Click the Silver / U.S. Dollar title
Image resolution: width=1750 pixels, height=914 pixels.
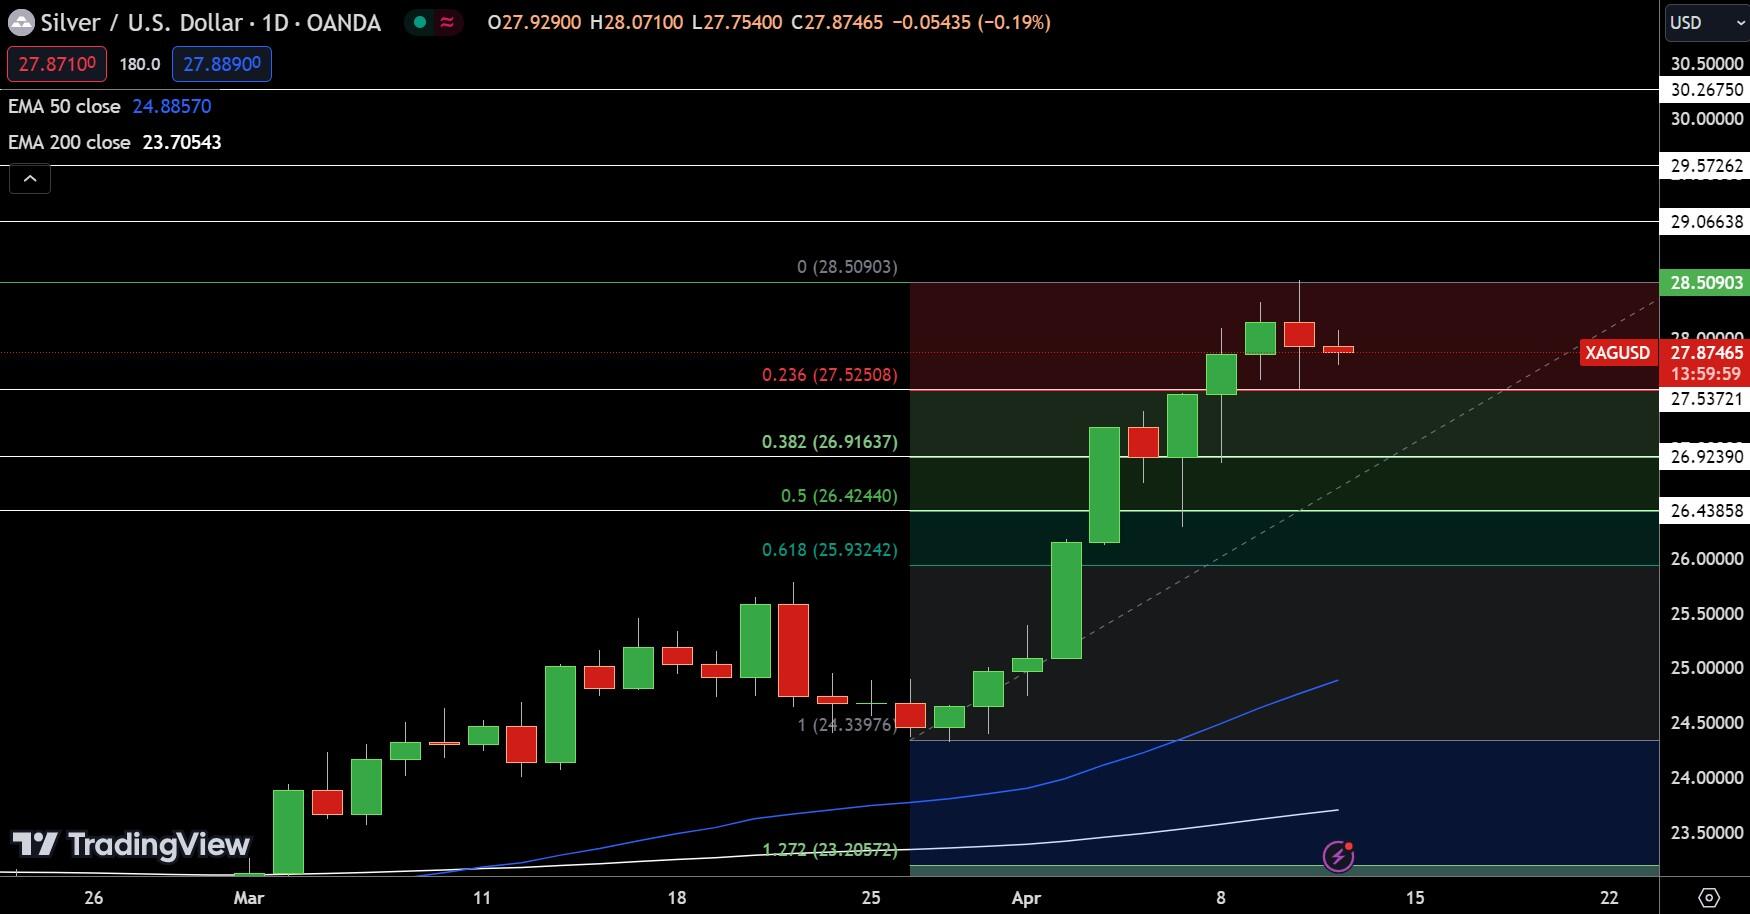[x=142, y=22]
